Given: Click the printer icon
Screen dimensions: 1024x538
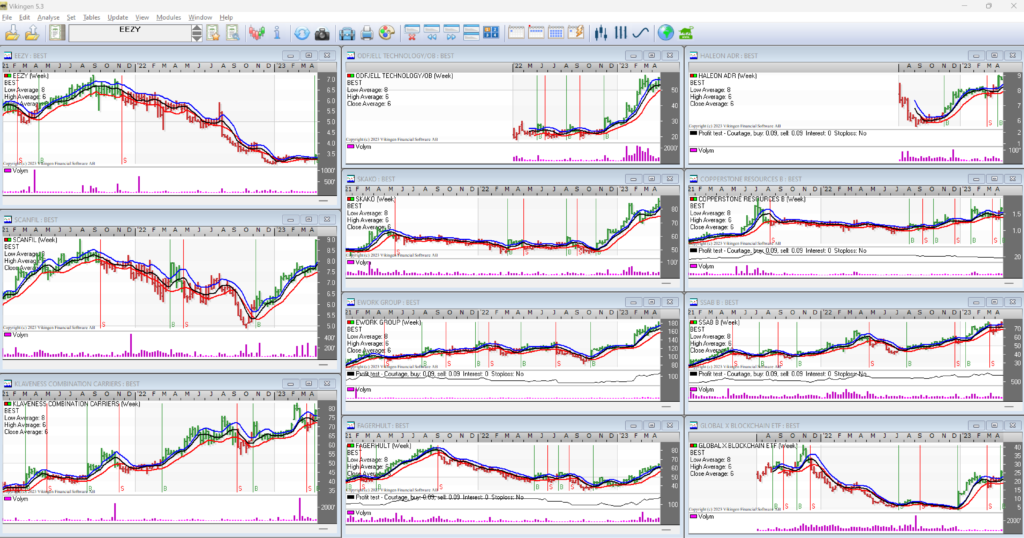Looking at the screenshot, I should click(x=367, y=33).
